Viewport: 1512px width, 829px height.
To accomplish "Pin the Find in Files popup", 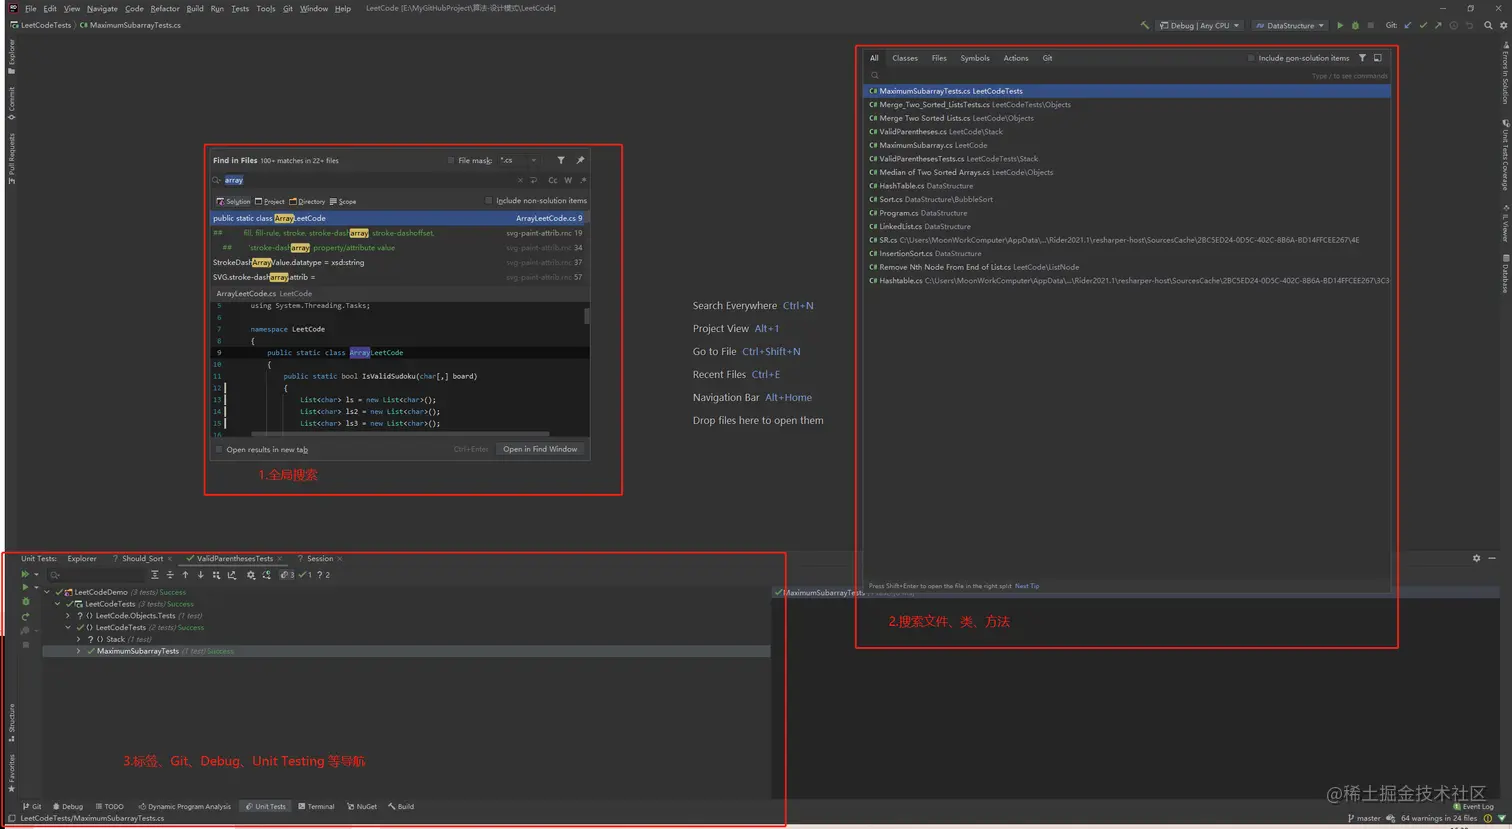I will click(x=580, y=160).
